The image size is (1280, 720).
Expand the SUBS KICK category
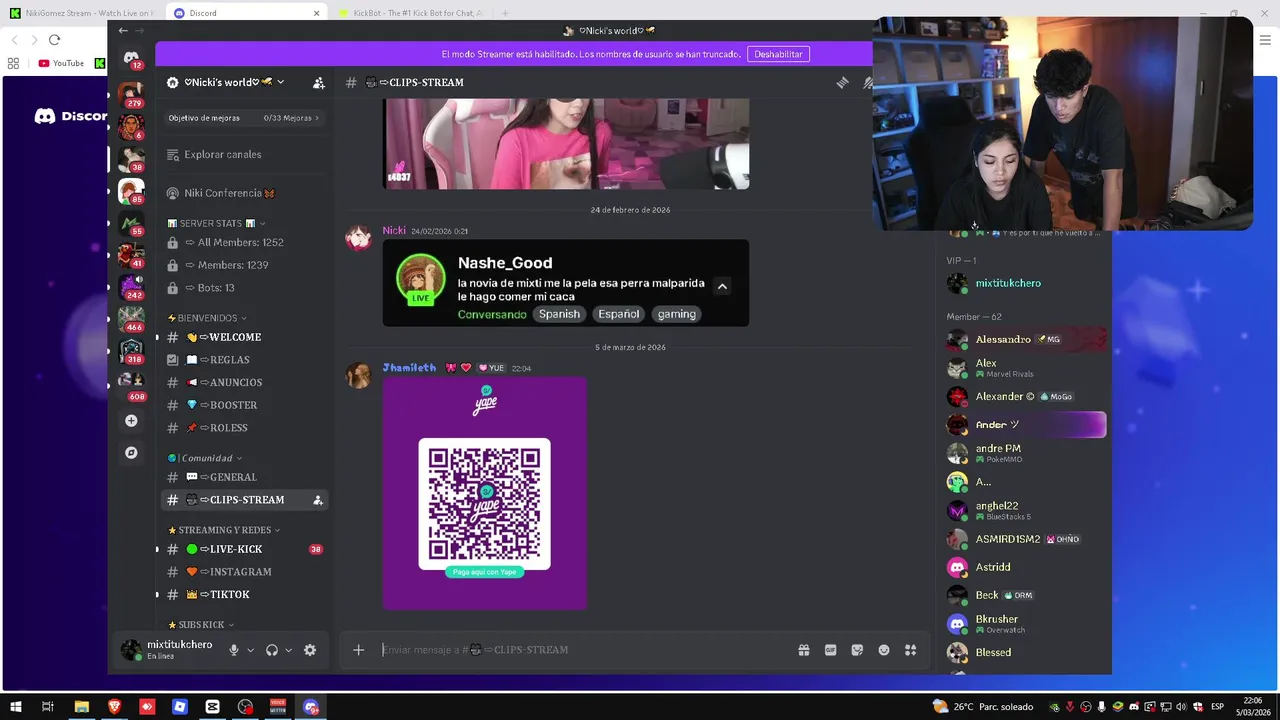201,625
